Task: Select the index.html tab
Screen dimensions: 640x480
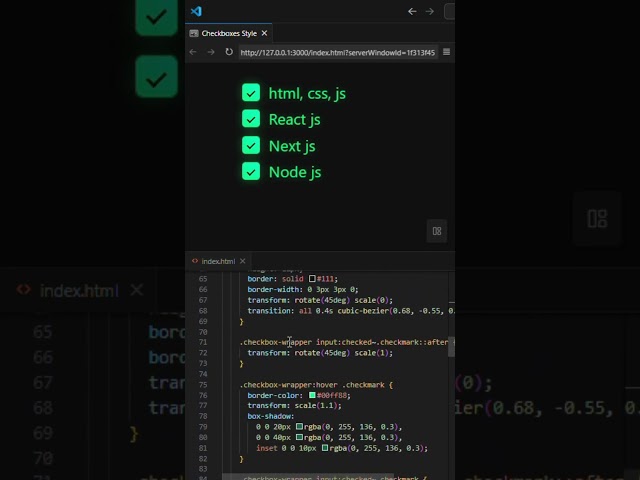Action: point(218,261)
